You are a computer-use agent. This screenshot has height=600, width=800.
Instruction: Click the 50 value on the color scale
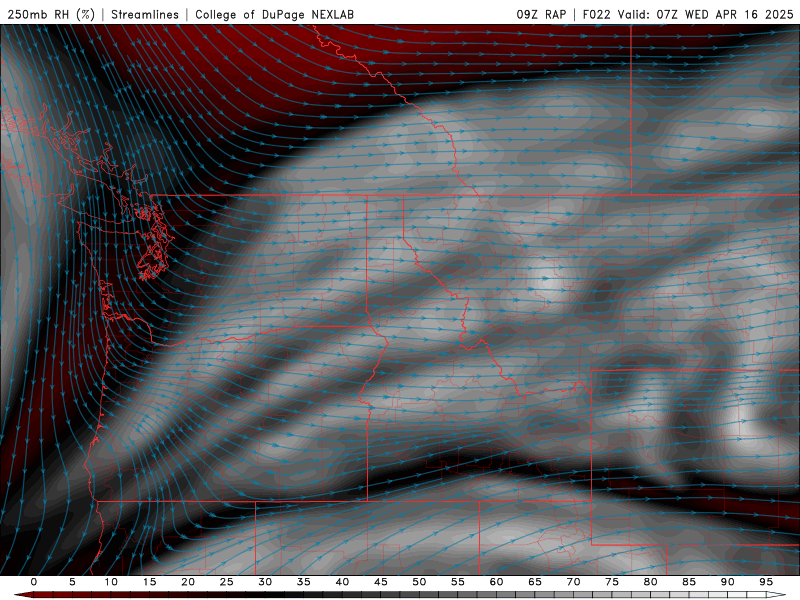[x=419, y=582]
